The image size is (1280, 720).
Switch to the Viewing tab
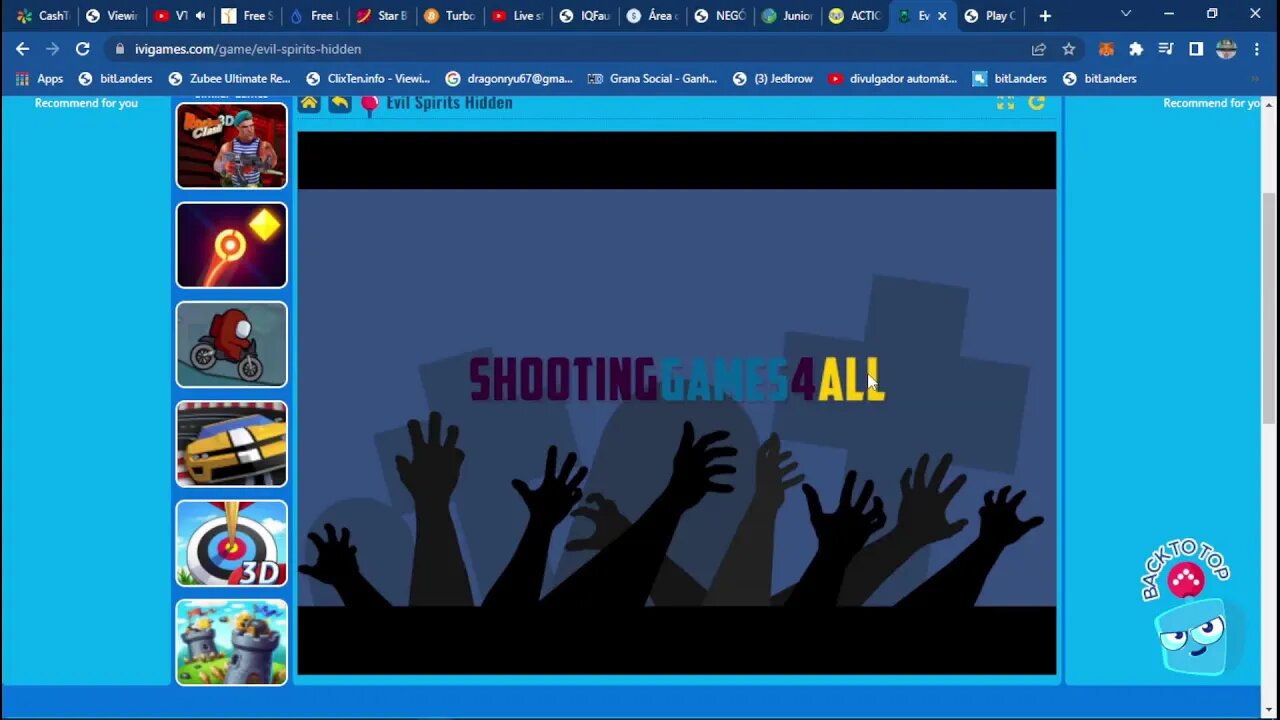pyautogui.click(x=110, y=16)
